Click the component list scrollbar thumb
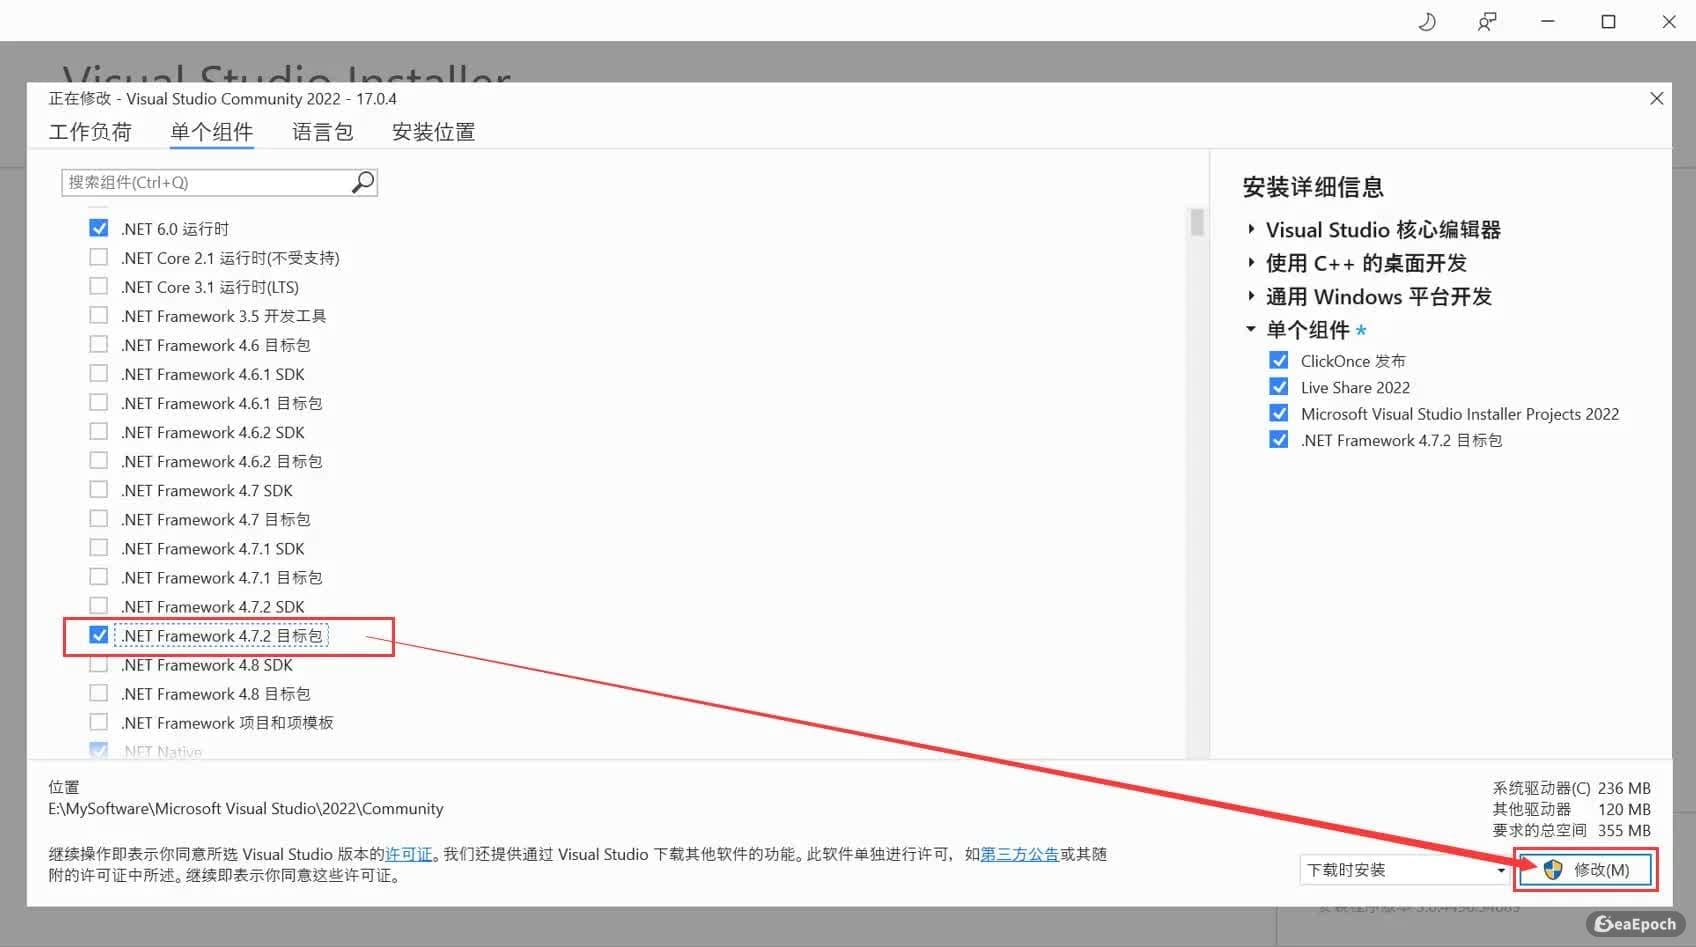Viewport: 1696px width, 947px height. [1197, 222]
